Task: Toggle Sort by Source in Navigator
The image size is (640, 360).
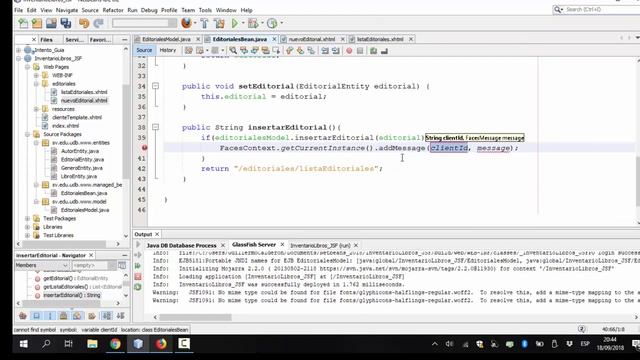Action: tap(120, 316)
